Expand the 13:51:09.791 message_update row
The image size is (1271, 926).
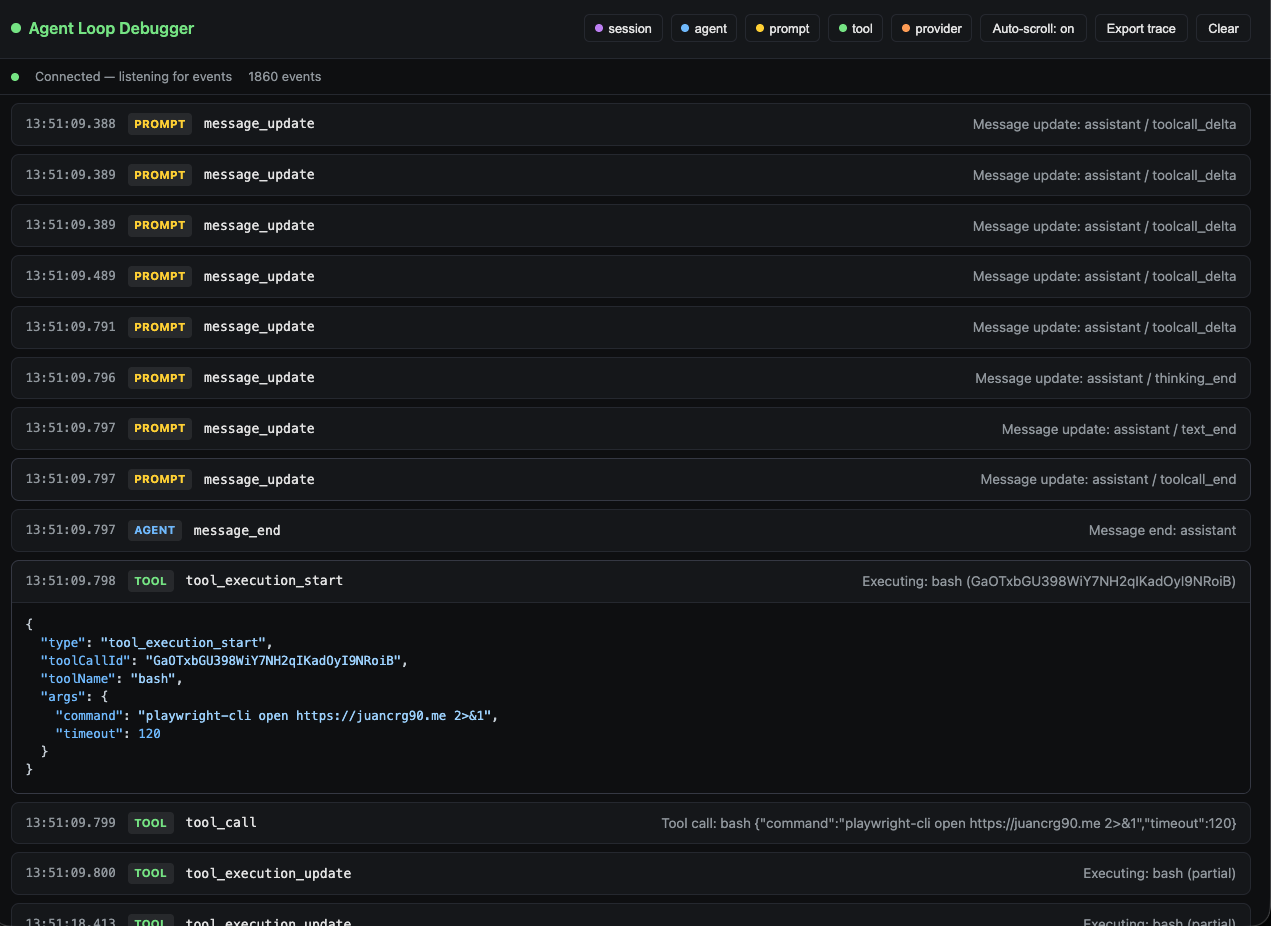631,327
